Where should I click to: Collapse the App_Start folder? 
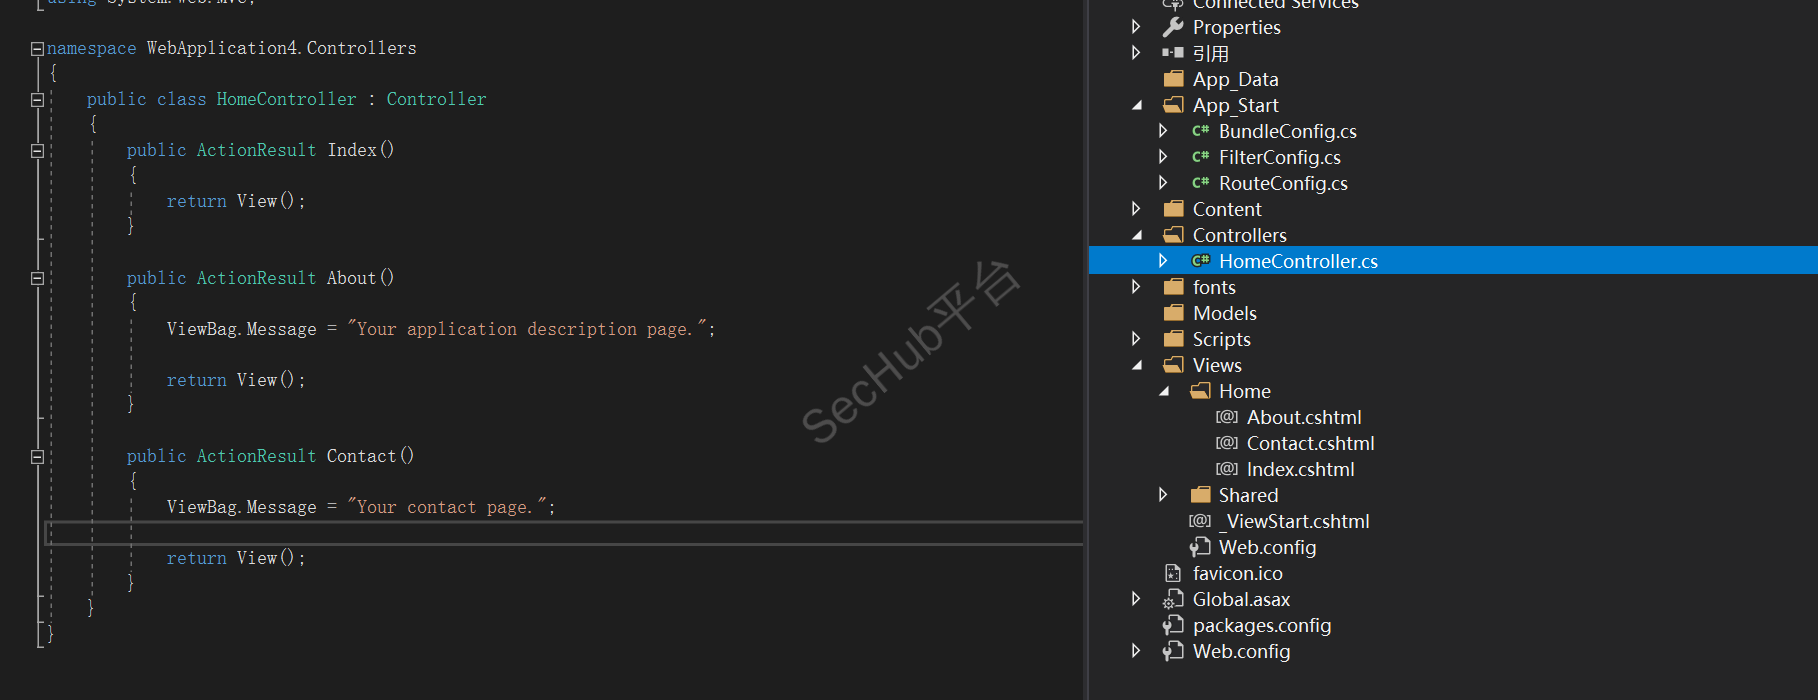tap(1137, 105)
